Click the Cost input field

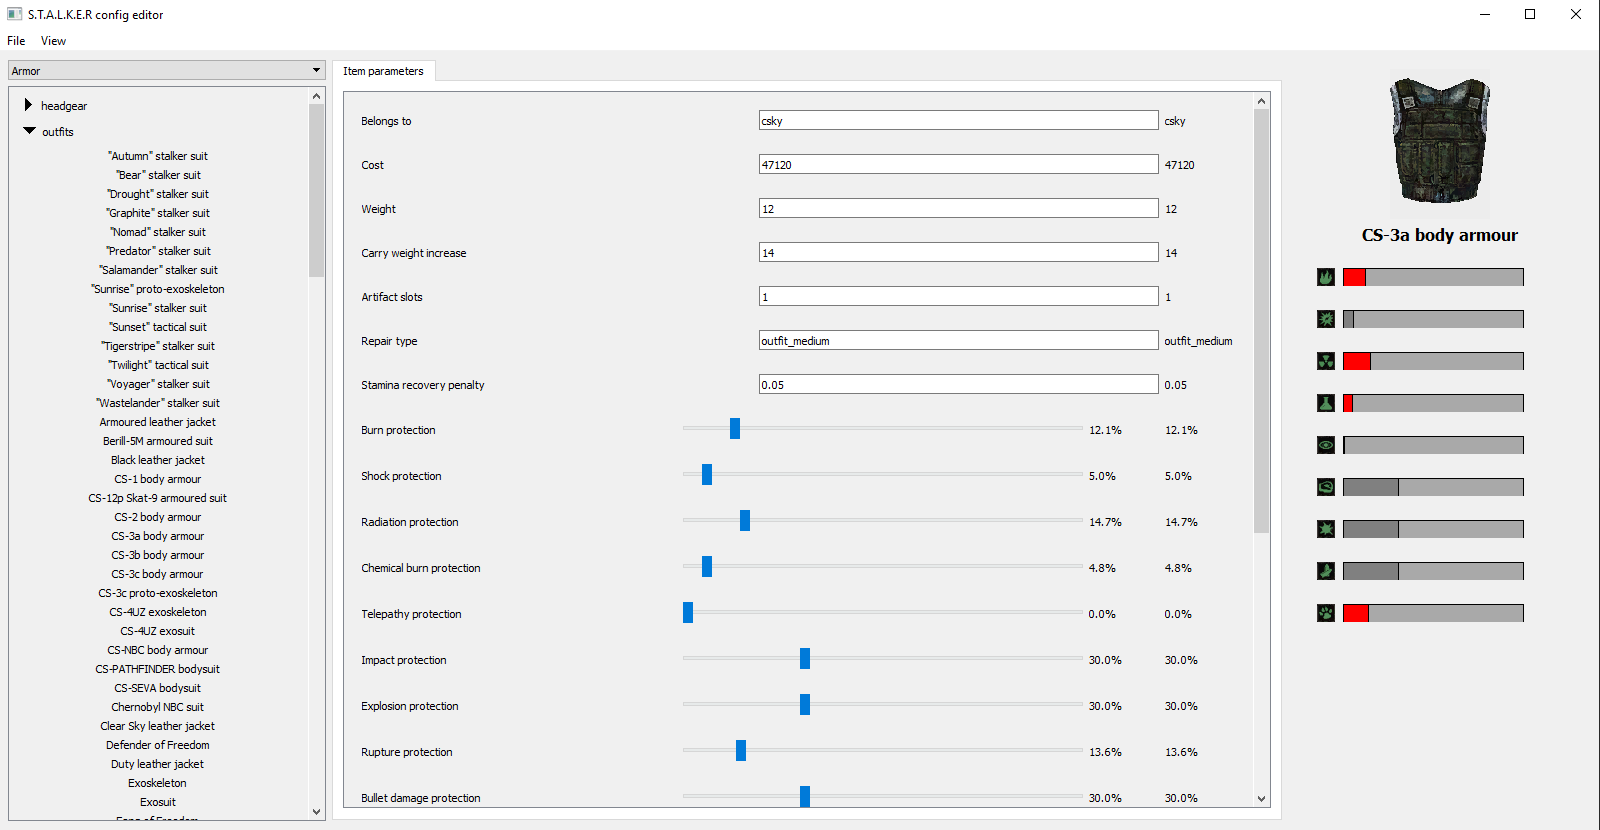pos(958,165)
